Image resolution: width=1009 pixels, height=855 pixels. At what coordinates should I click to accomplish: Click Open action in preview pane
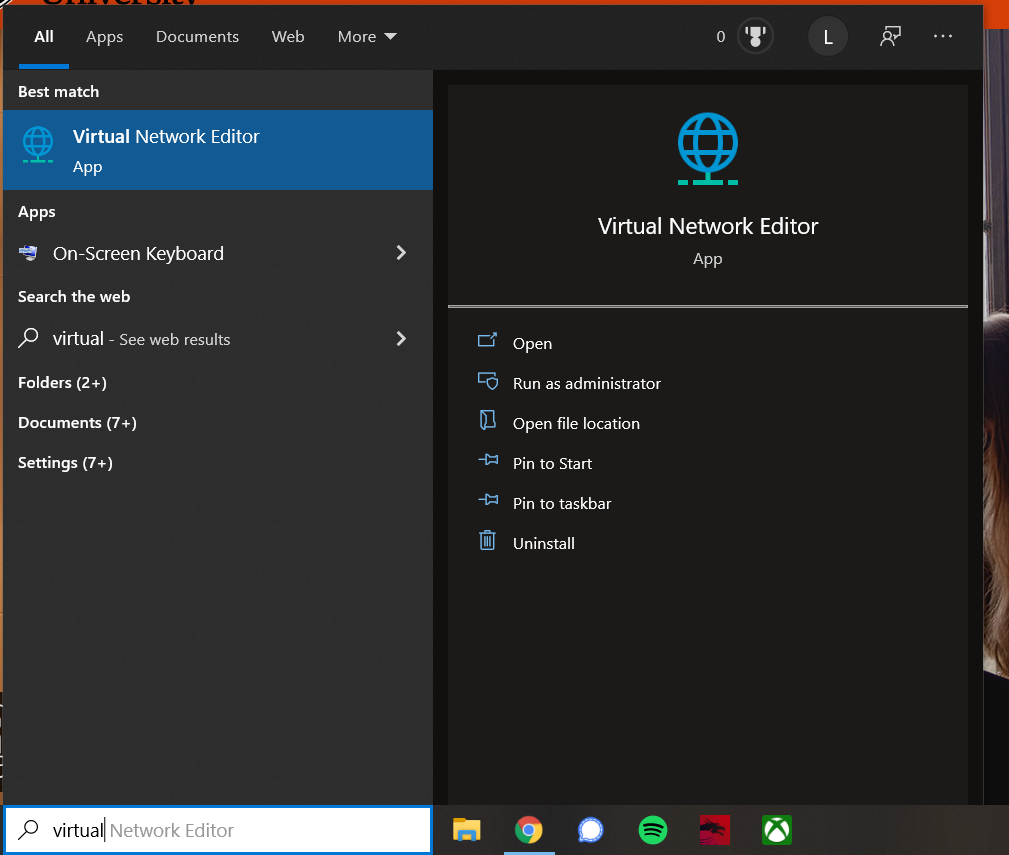point(532,344)
